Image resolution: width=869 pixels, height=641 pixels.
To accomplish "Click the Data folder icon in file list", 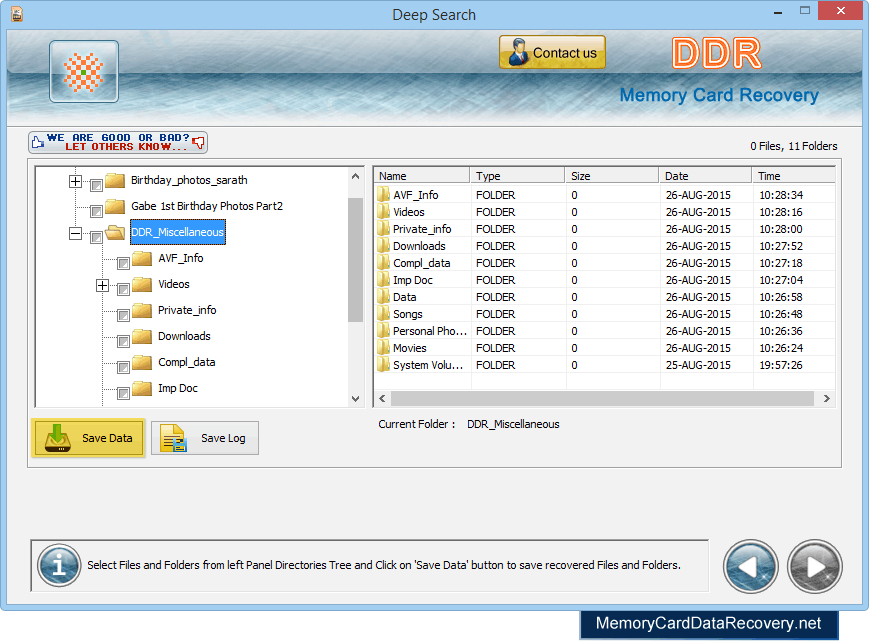I will (x=384, y=296).
